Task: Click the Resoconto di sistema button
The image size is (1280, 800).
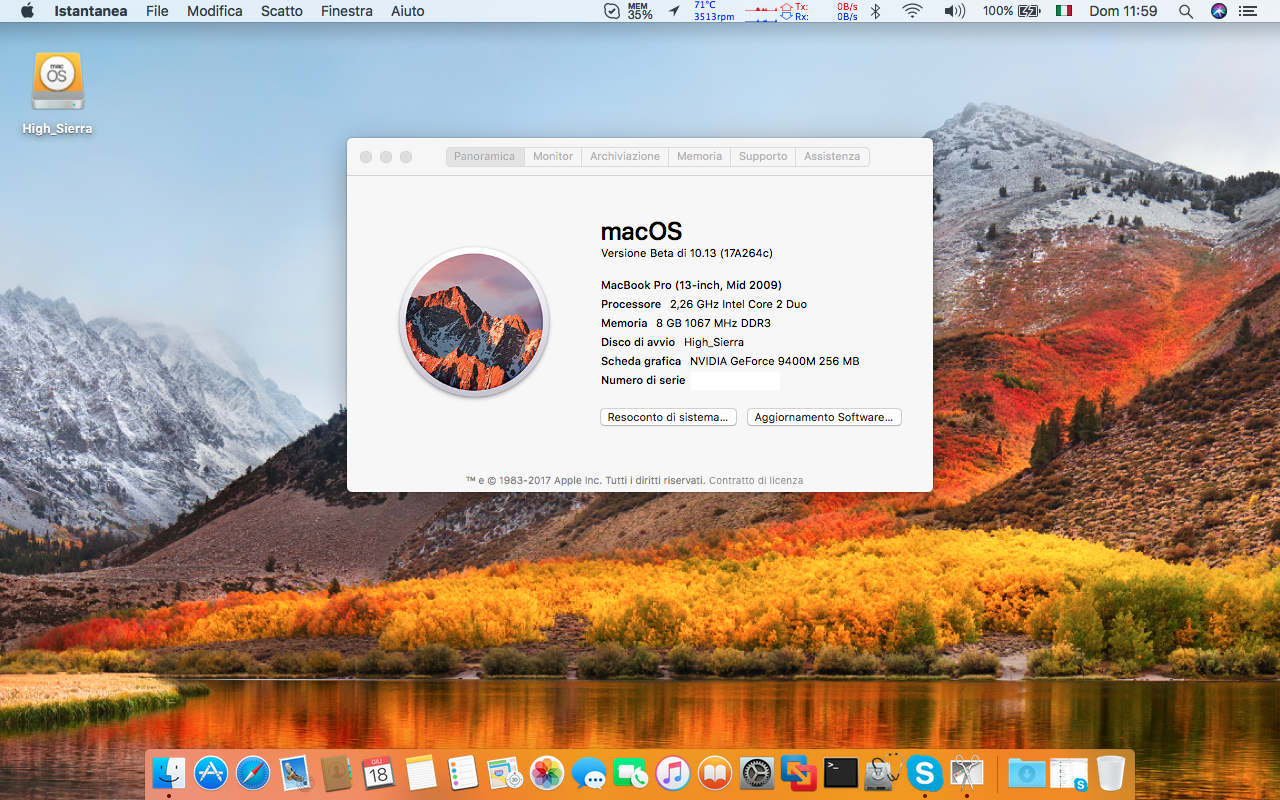Action: (x=668, y=417)
